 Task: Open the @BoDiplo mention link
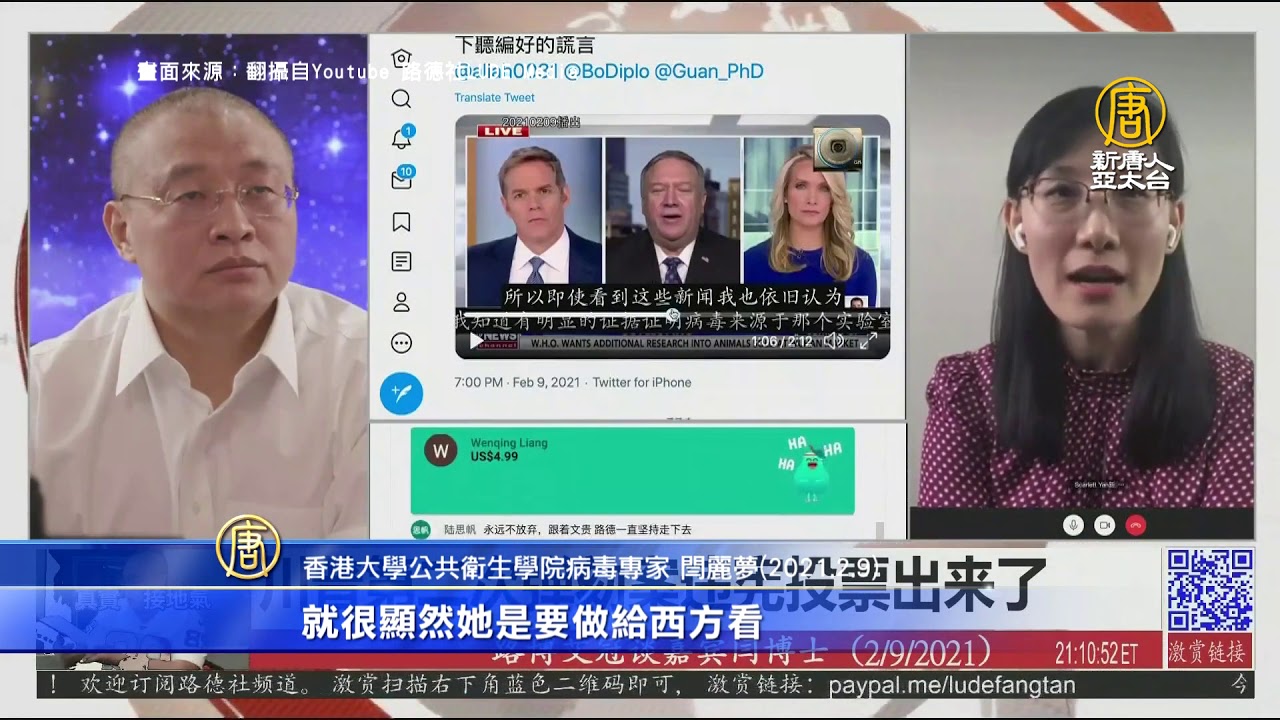(x=606, y=71)
